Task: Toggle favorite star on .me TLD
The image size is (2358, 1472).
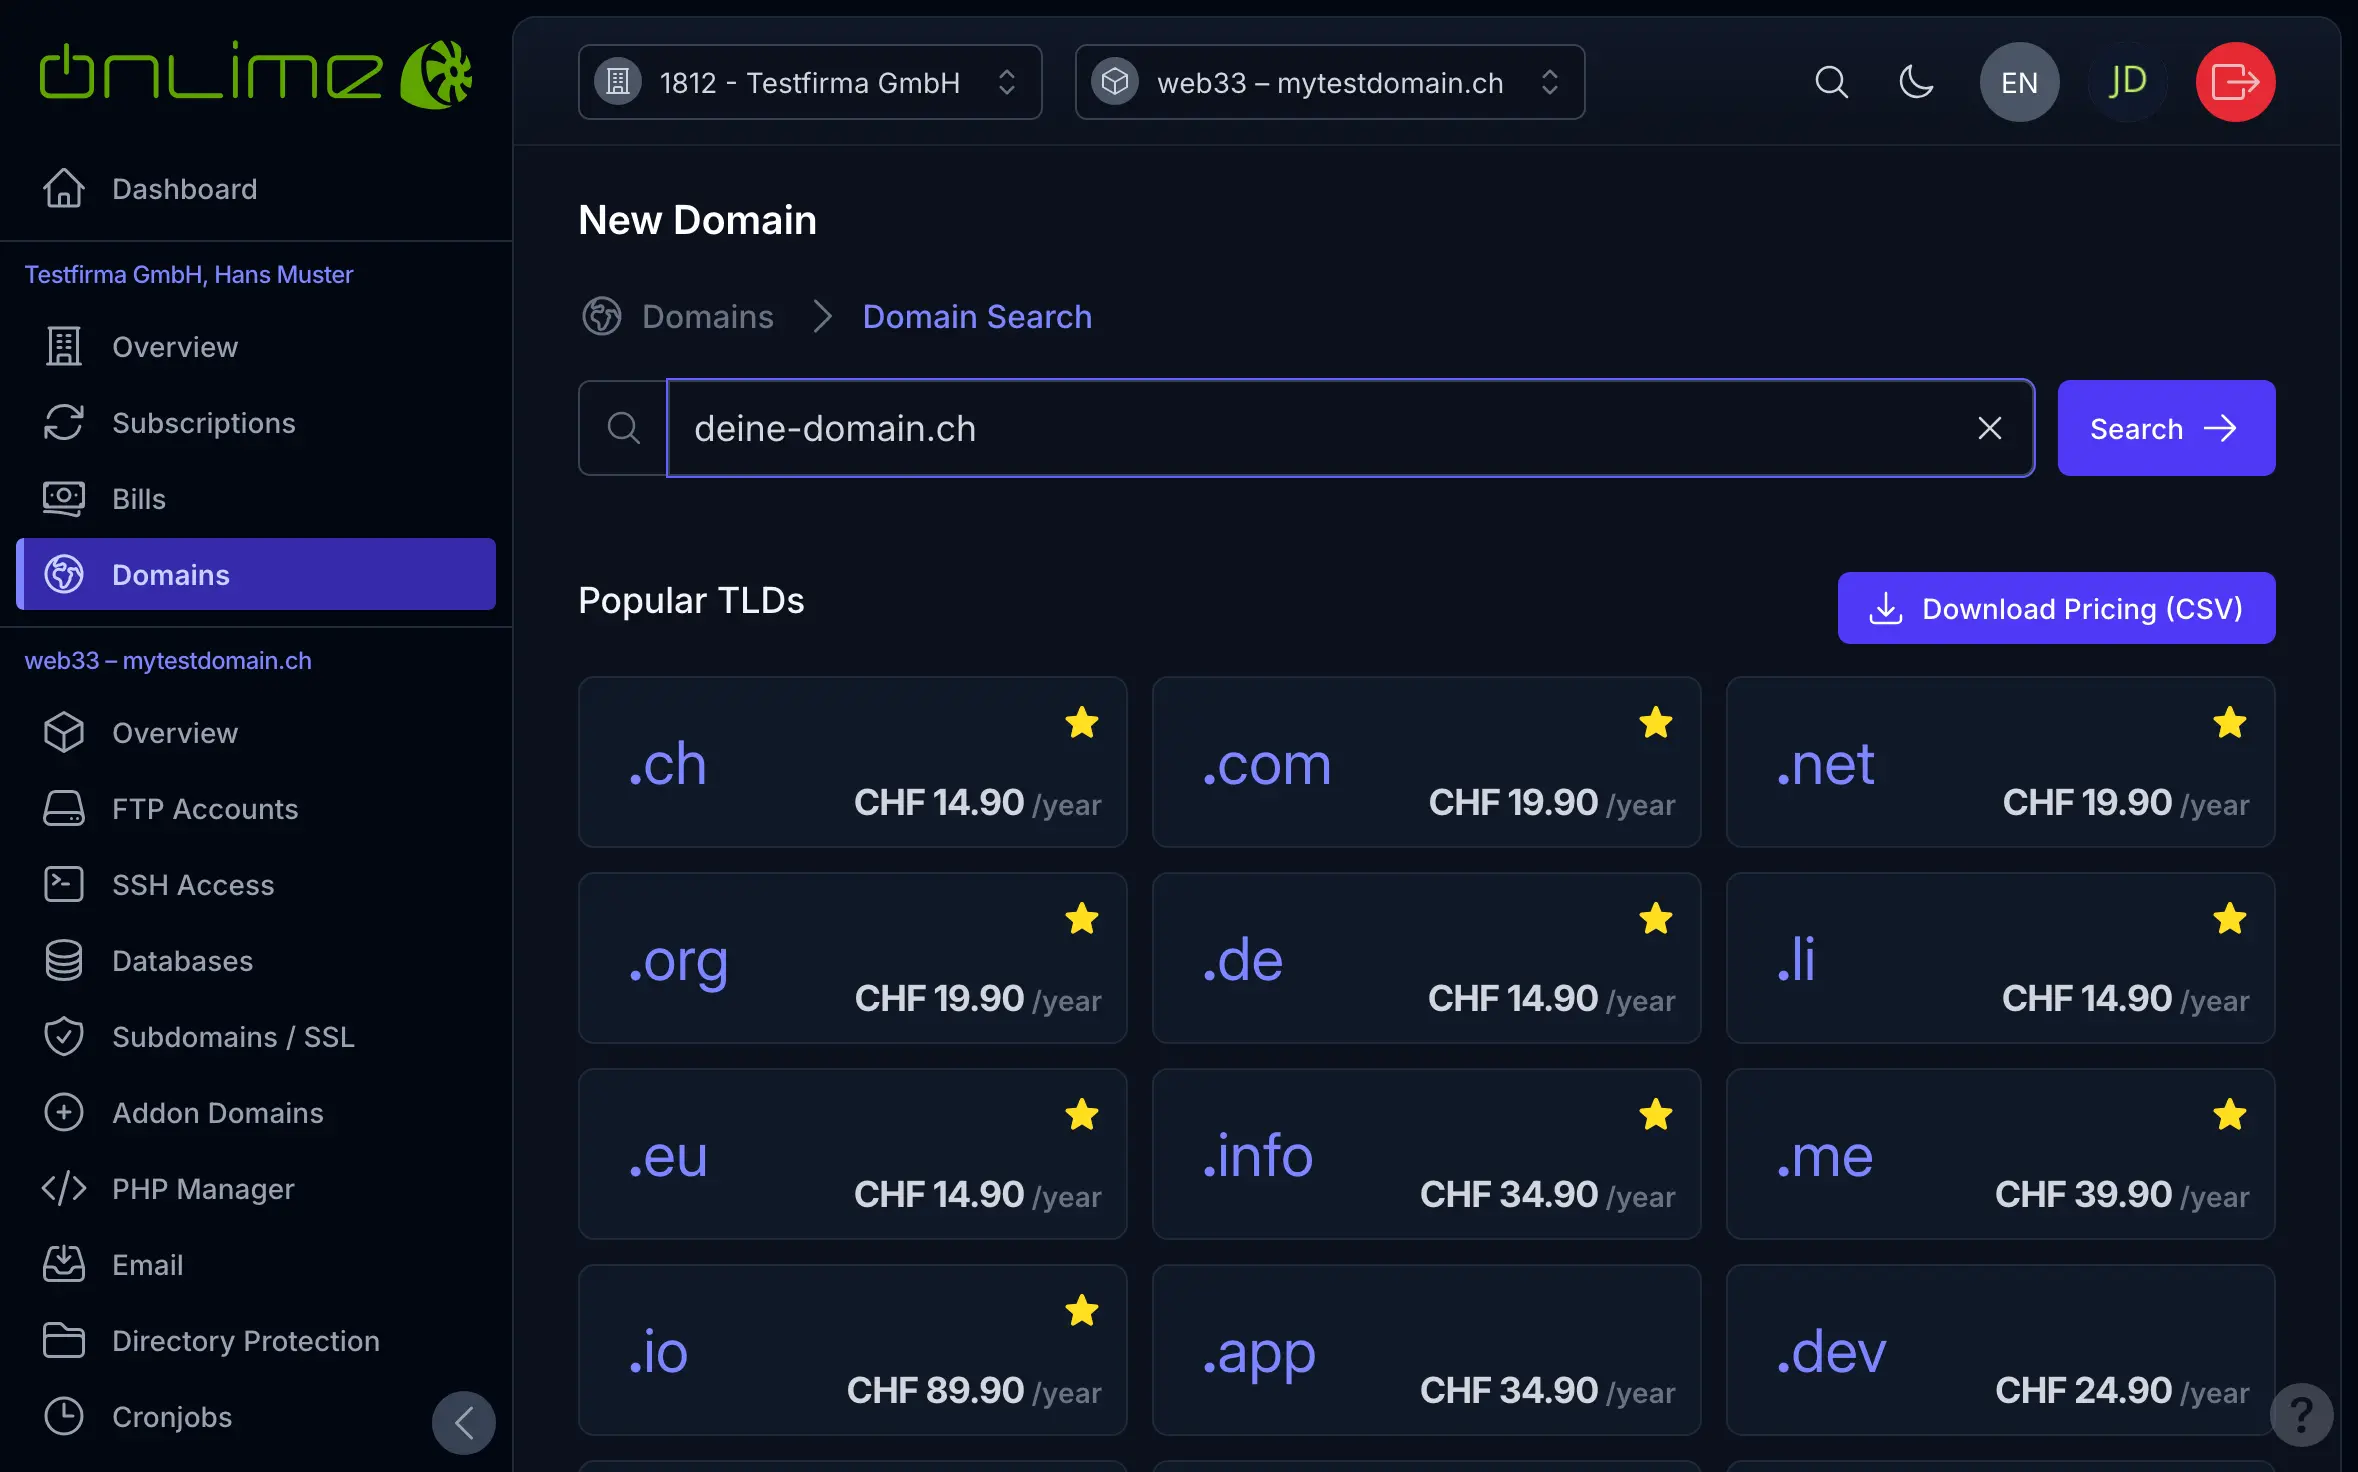Action: (2229, 1115)
